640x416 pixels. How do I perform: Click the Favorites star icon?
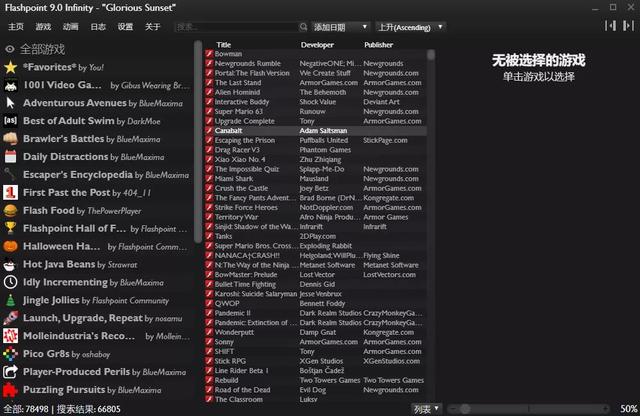(x=11, y=67)
